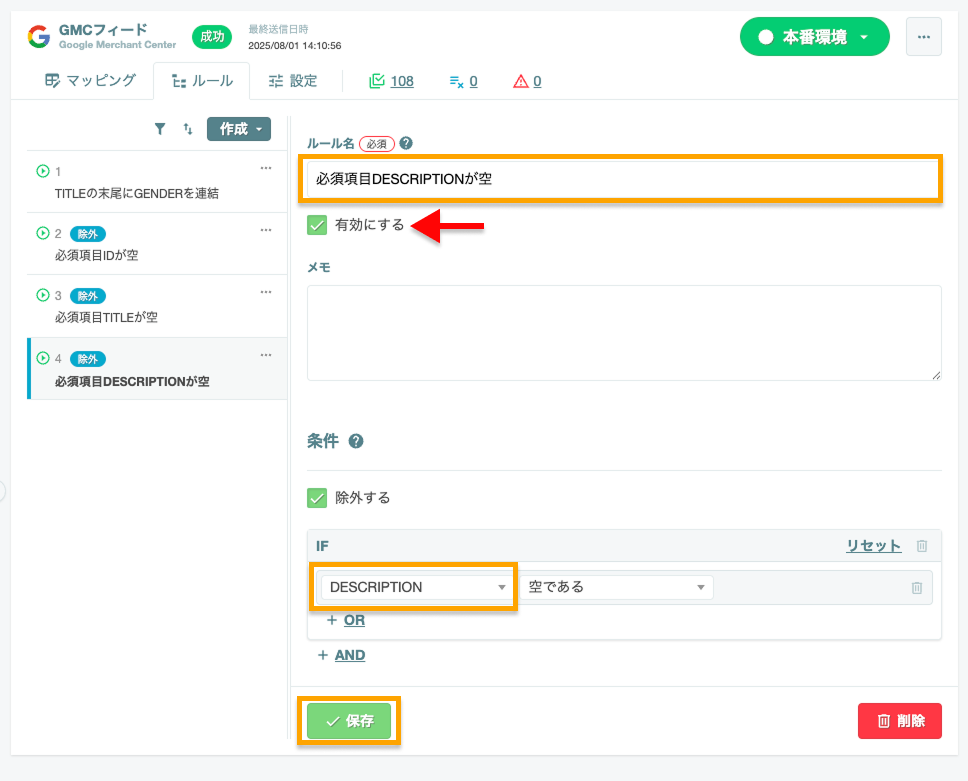
Task: Click the 削除 delete button
Action: (x=899, y=720)
